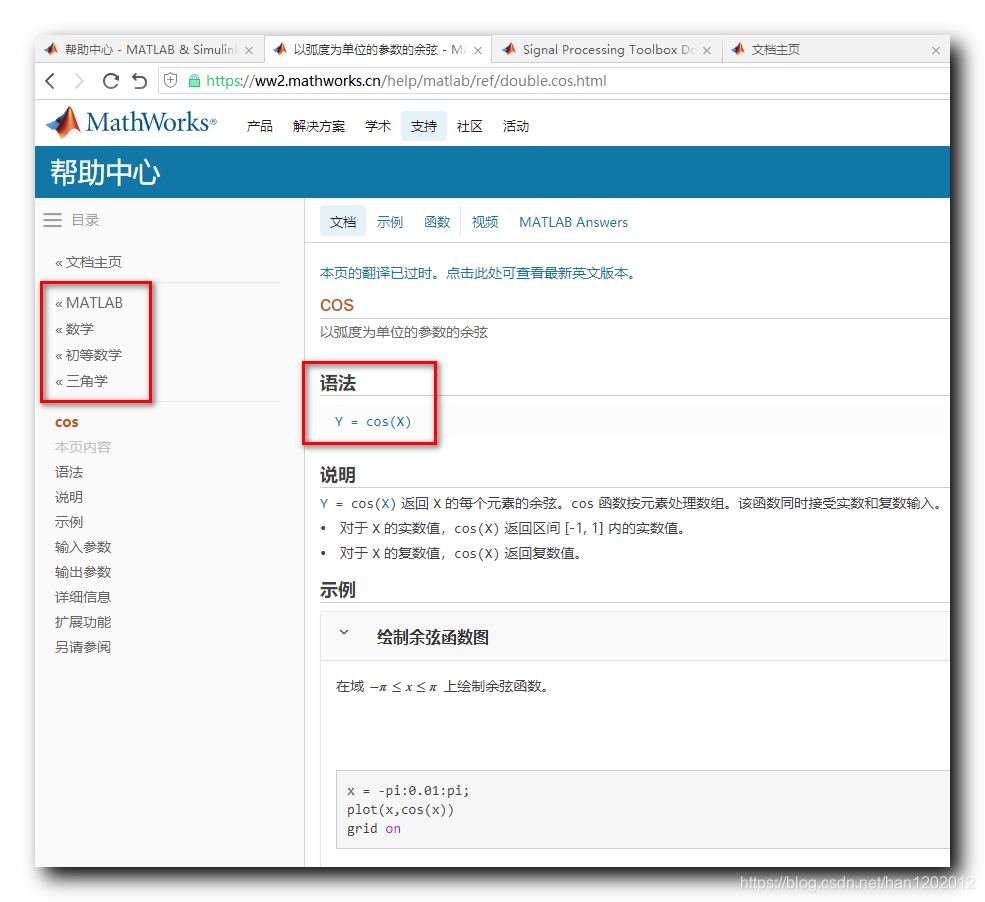The width and height of the screenshot is (985, 902).
Task: Click the shield icon in the address bar
Action: (x=170, y=81)
